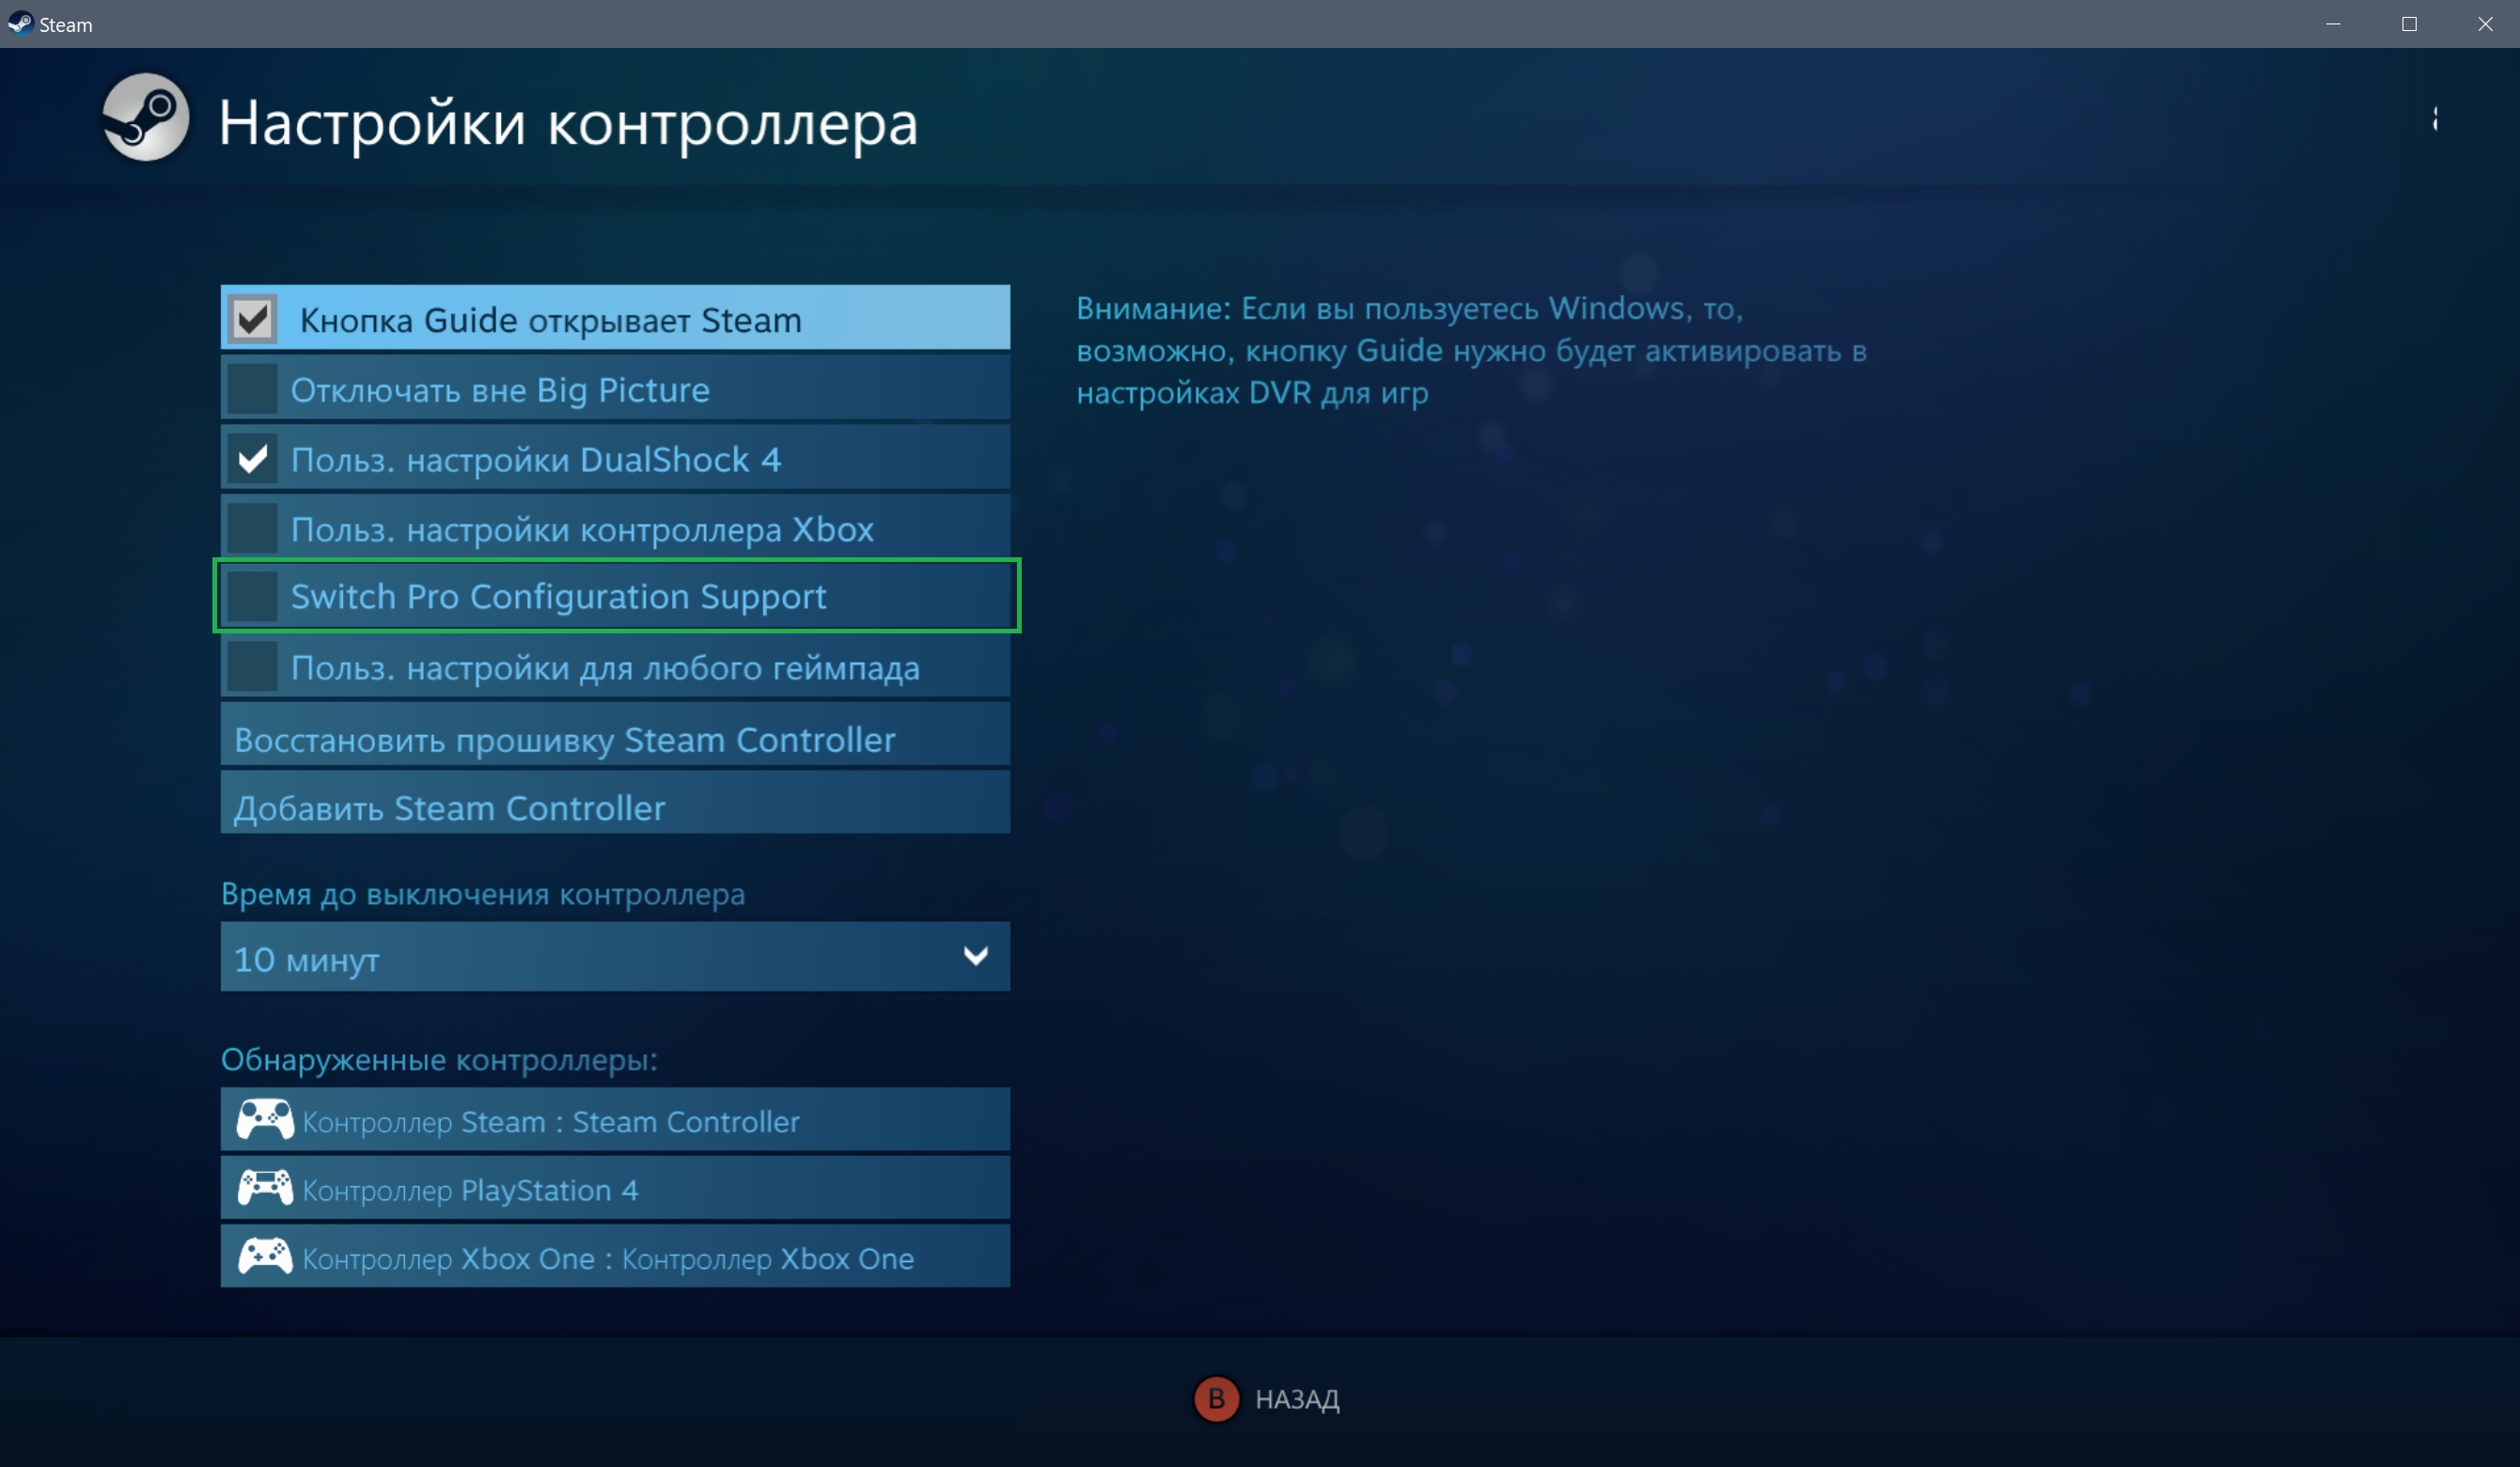Screen dimensions: 2520x1467
Task: Click the Xbox One controller icon
Action: pos(265,1256)
